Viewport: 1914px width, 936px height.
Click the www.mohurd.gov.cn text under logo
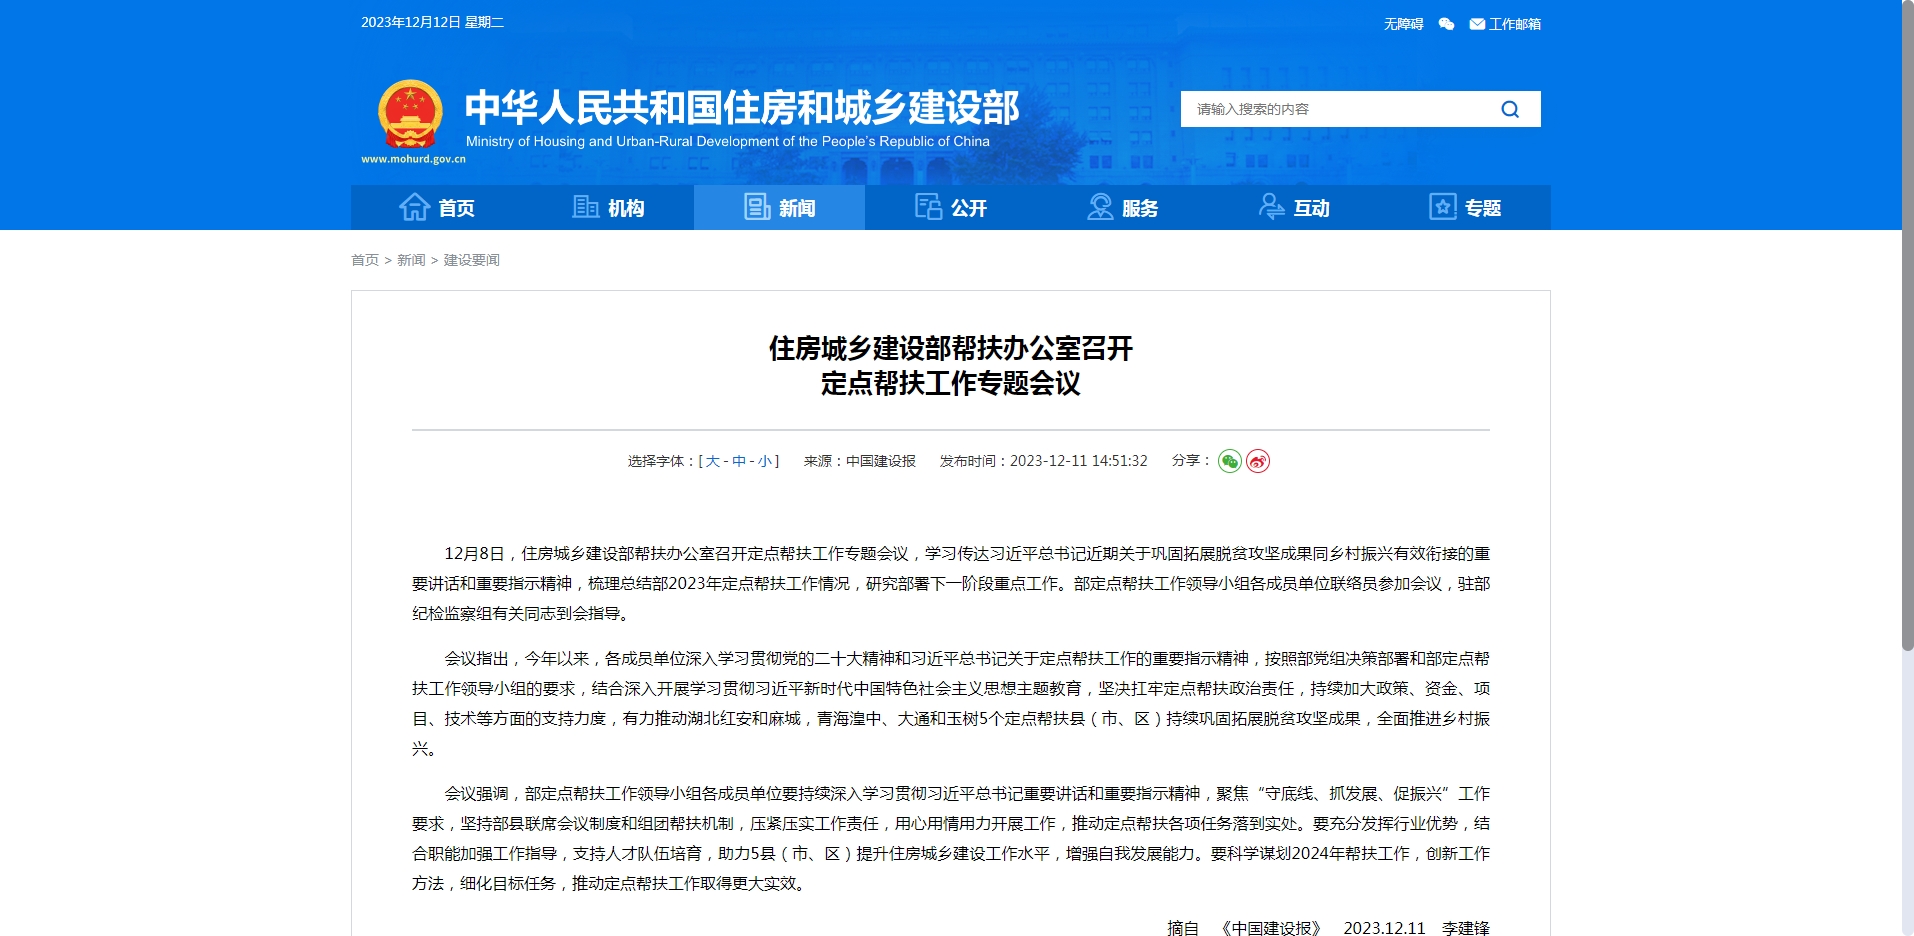tap(413, 159)
